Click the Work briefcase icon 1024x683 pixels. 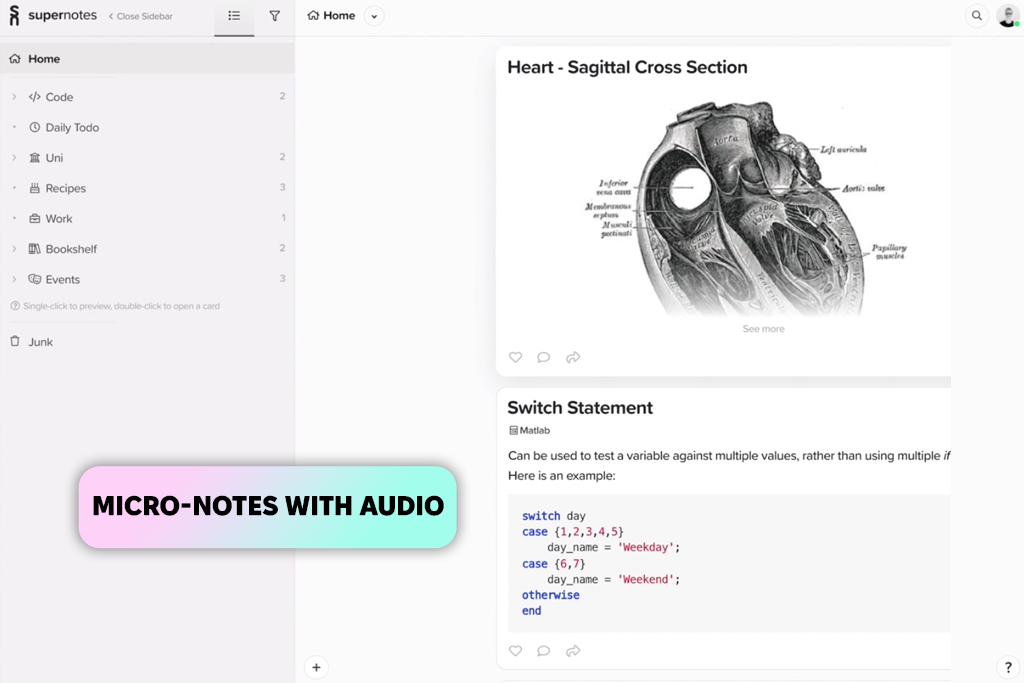point(35,219)
